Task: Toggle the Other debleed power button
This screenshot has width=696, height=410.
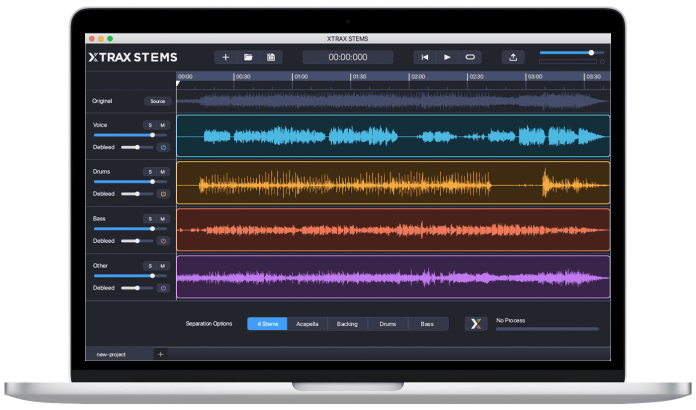Action: pyautogui.click(x=163, y=288)
